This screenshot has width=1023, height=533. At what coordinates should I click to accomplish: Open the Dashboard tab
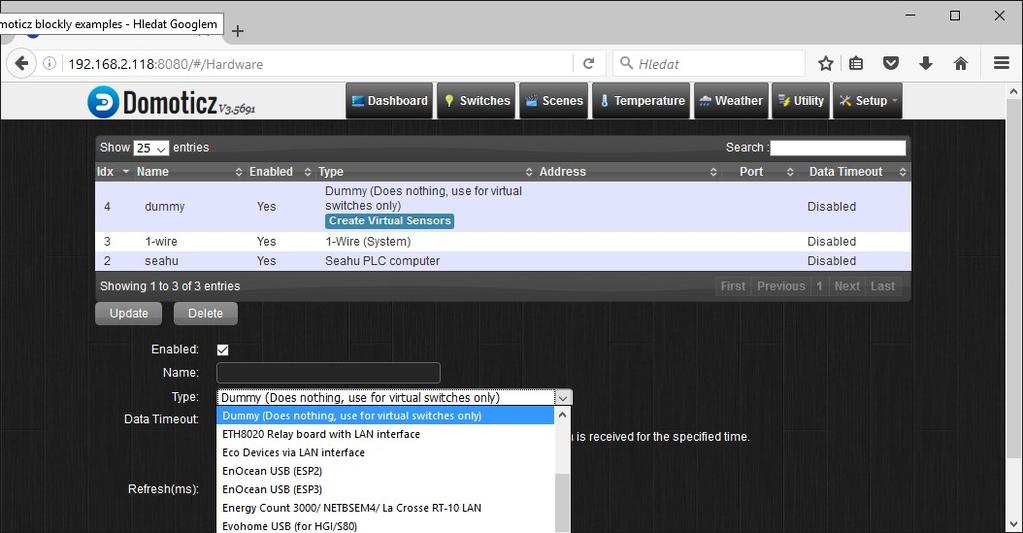[x=389, y=100]
